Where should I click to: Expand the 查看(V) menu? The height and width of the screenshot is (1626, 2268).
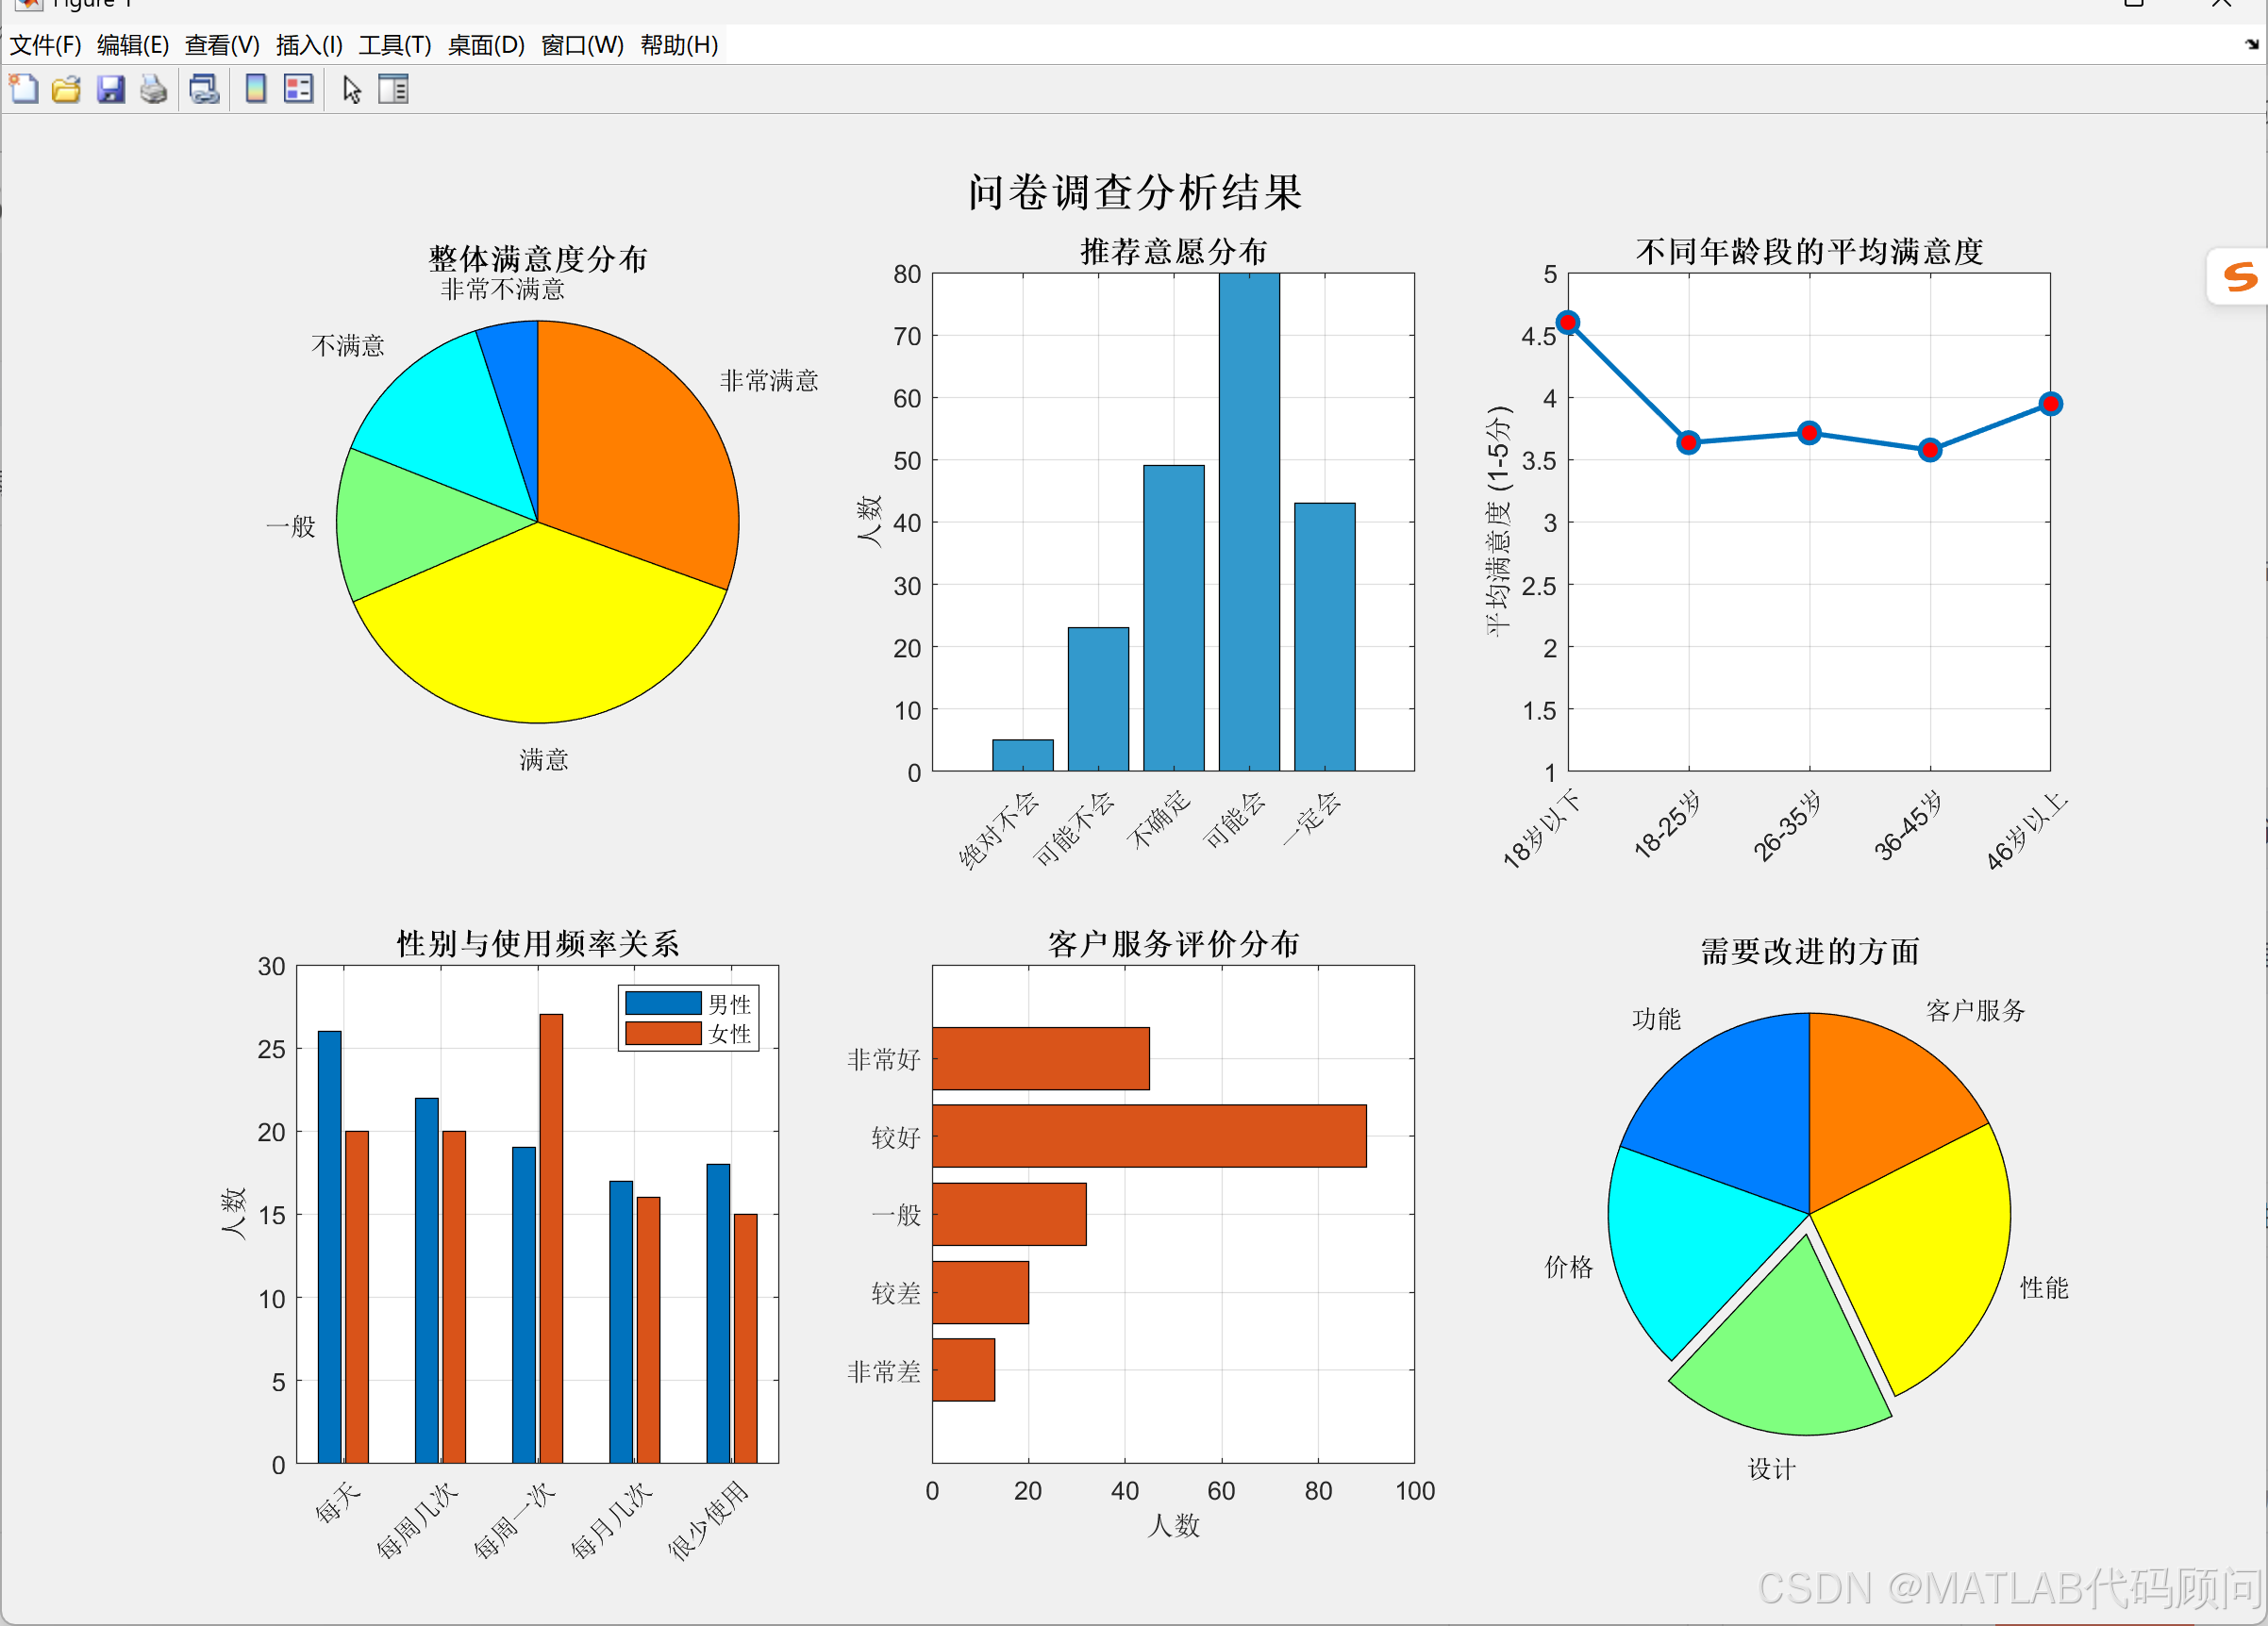click(x=222, y=45)
